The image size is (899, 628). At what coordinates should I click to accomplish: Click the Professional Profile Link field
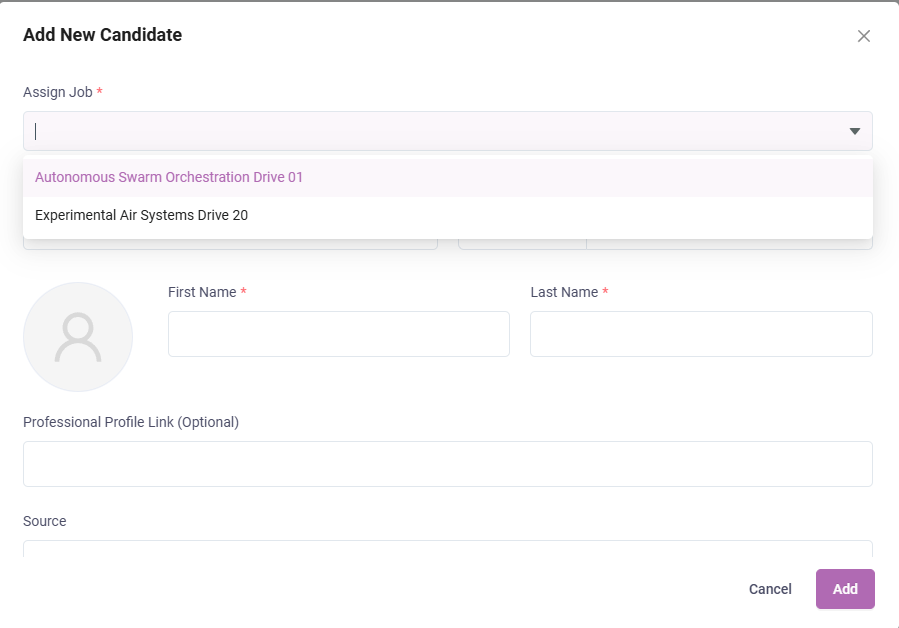448,464
